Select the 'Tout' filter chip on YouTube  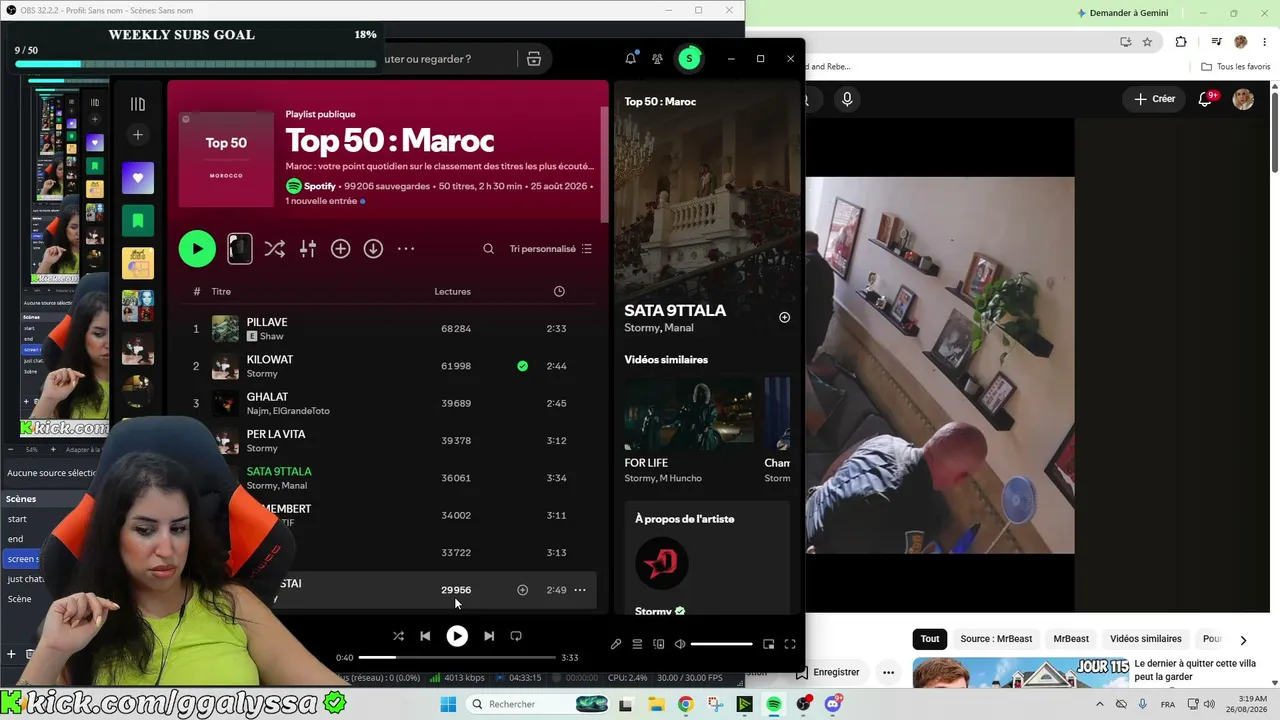click(x=930, y=639)
